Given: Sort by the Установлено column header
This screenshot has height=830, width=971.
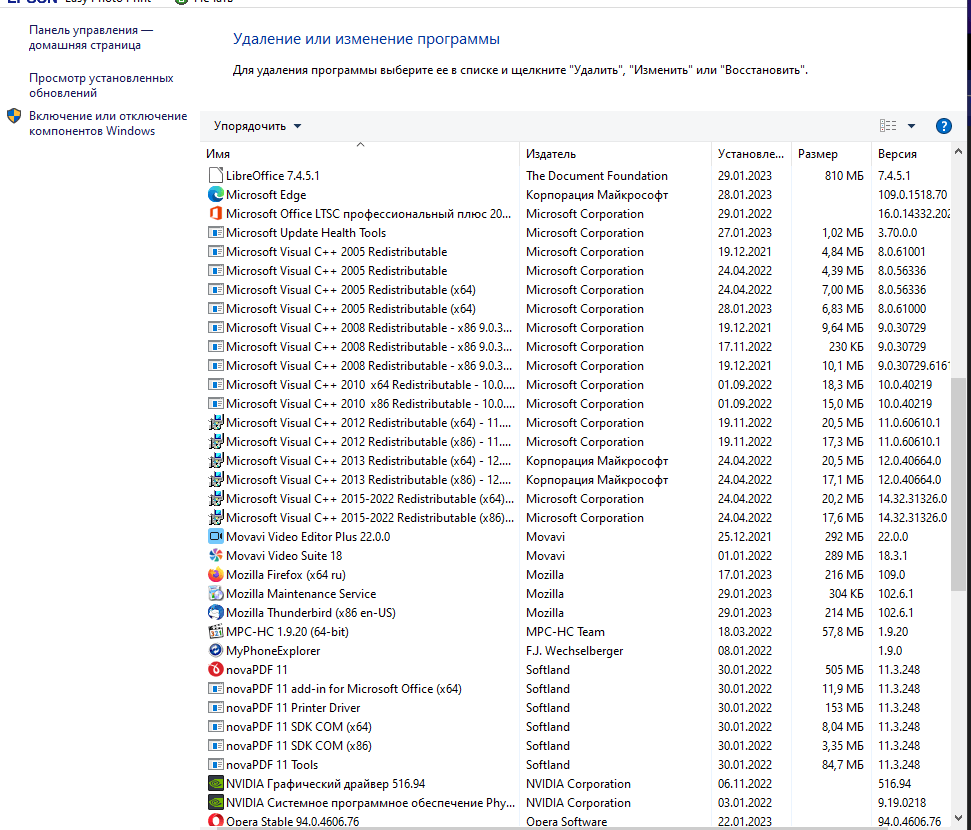Looking at the screenshot, I should coord(751,154).
